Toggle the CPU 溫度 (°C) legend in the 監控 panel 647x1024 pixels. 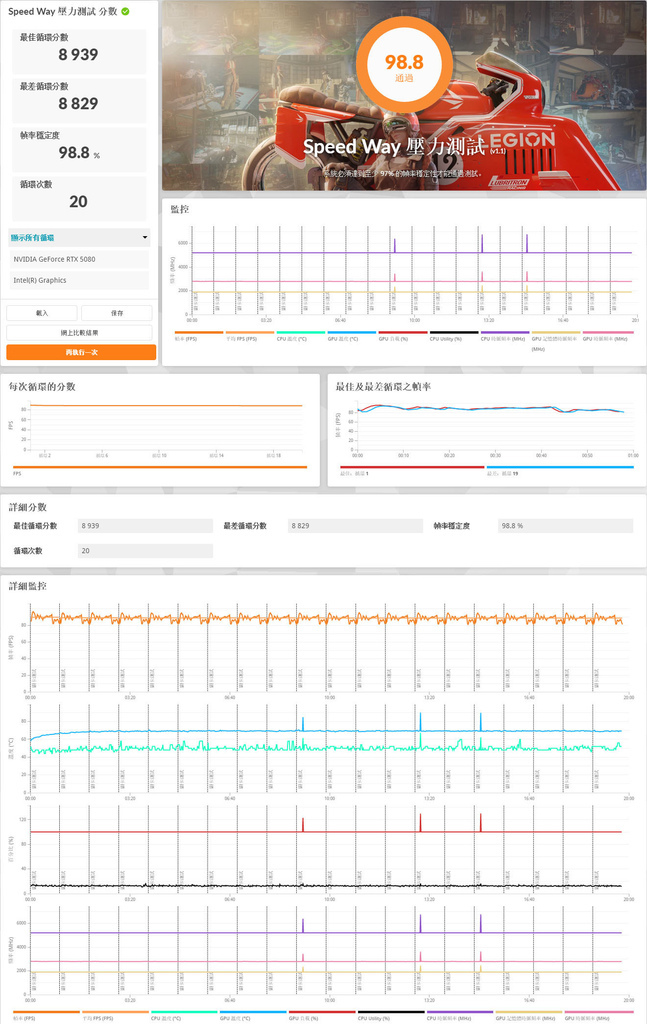point(300,336)
